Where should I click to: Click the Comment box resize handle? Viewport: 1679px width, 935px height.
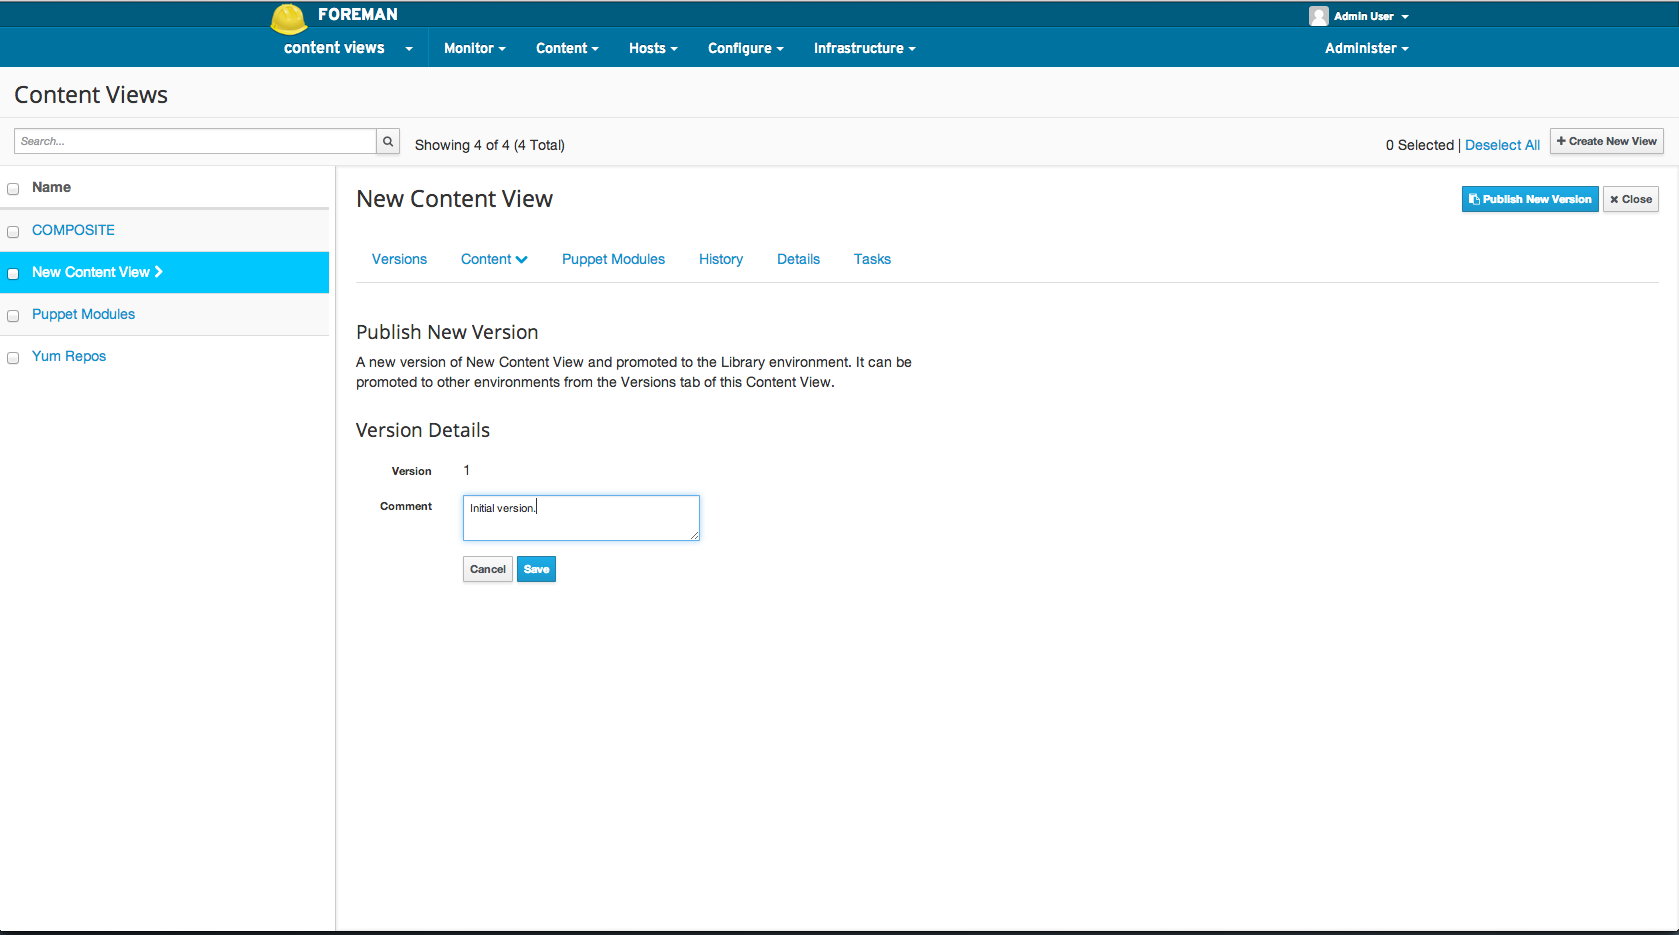coord(694,535)
